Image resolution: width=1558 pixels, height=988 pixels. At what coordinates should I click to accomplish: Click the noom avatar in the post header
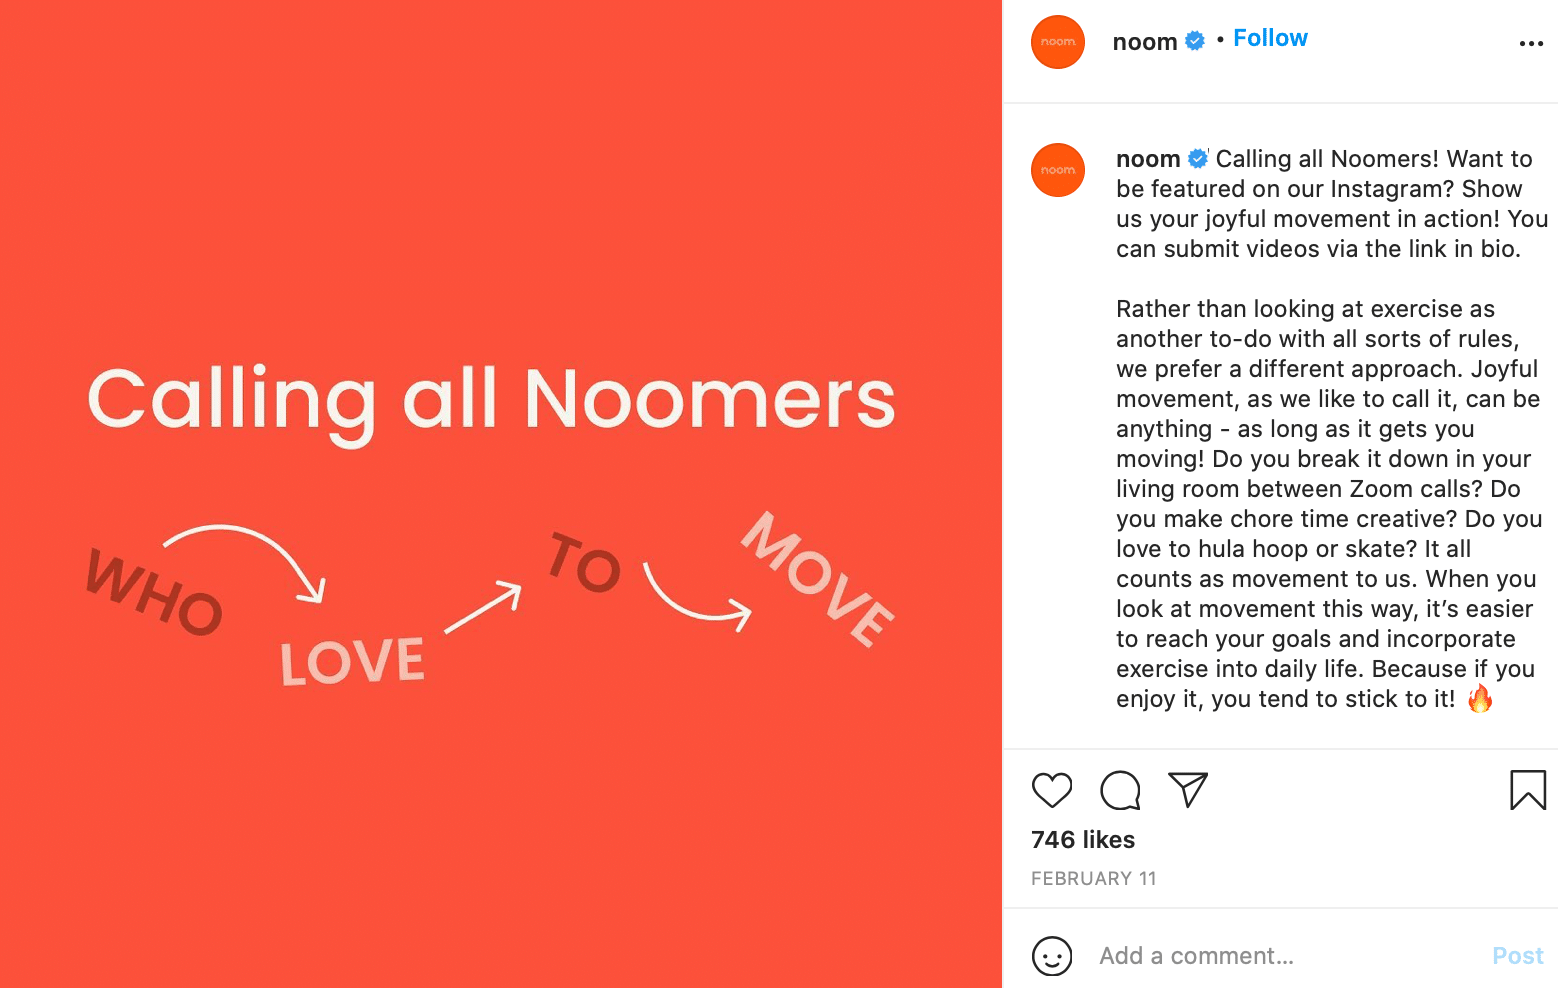[1058, 42]
